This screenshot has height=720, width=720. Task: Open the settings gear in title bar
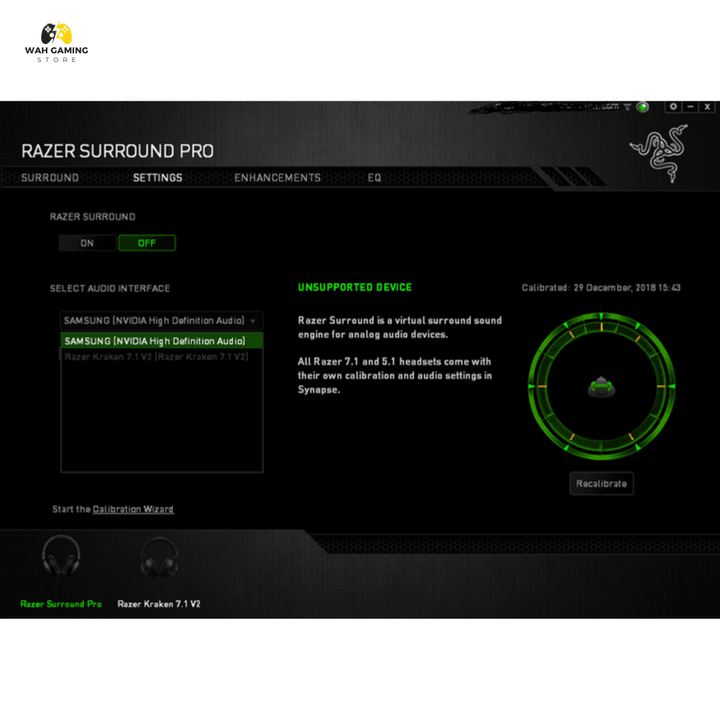pyautogui.click(x=673, y=107)
